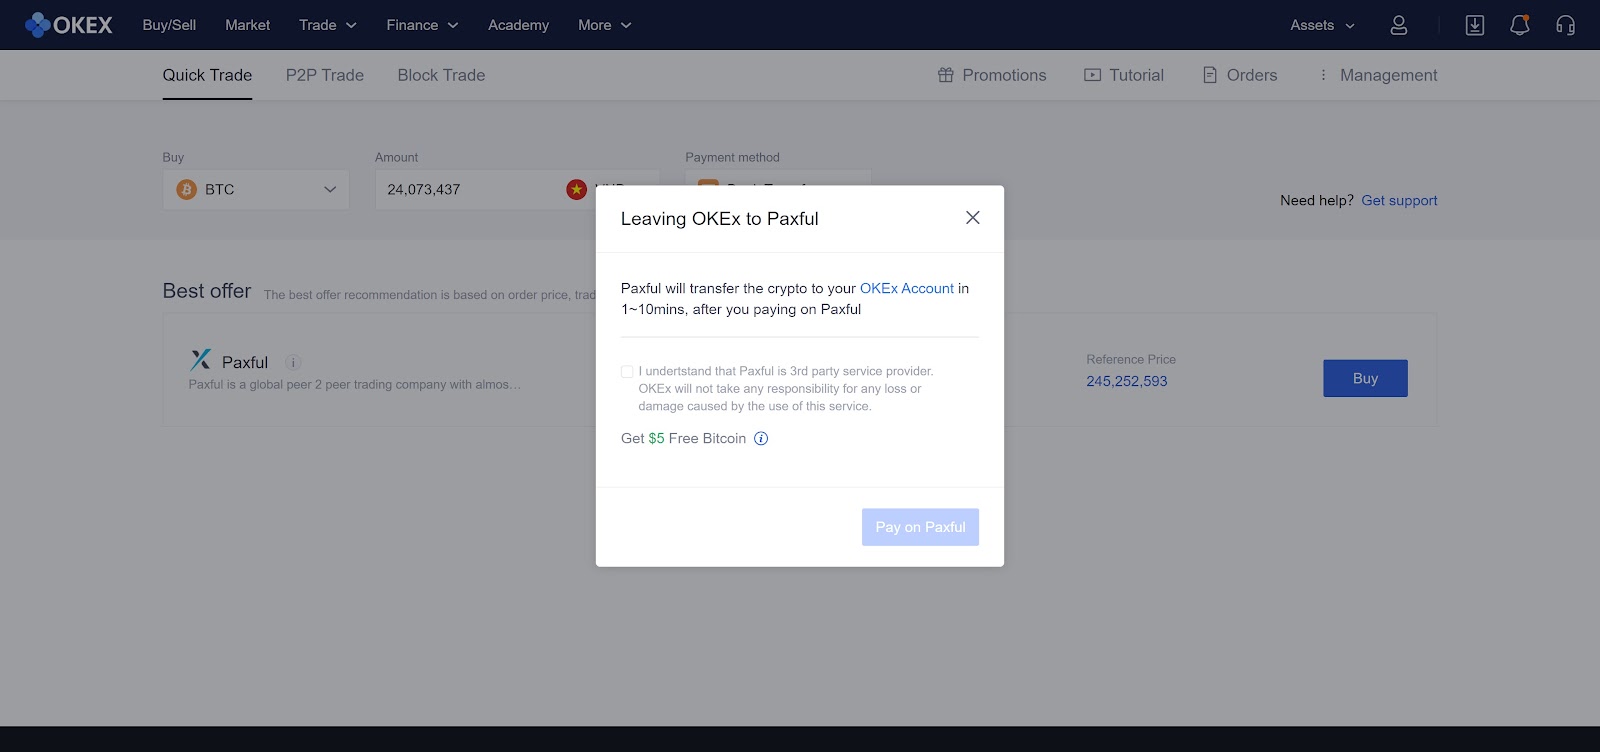Click the Tutorial play icon

1093,75
